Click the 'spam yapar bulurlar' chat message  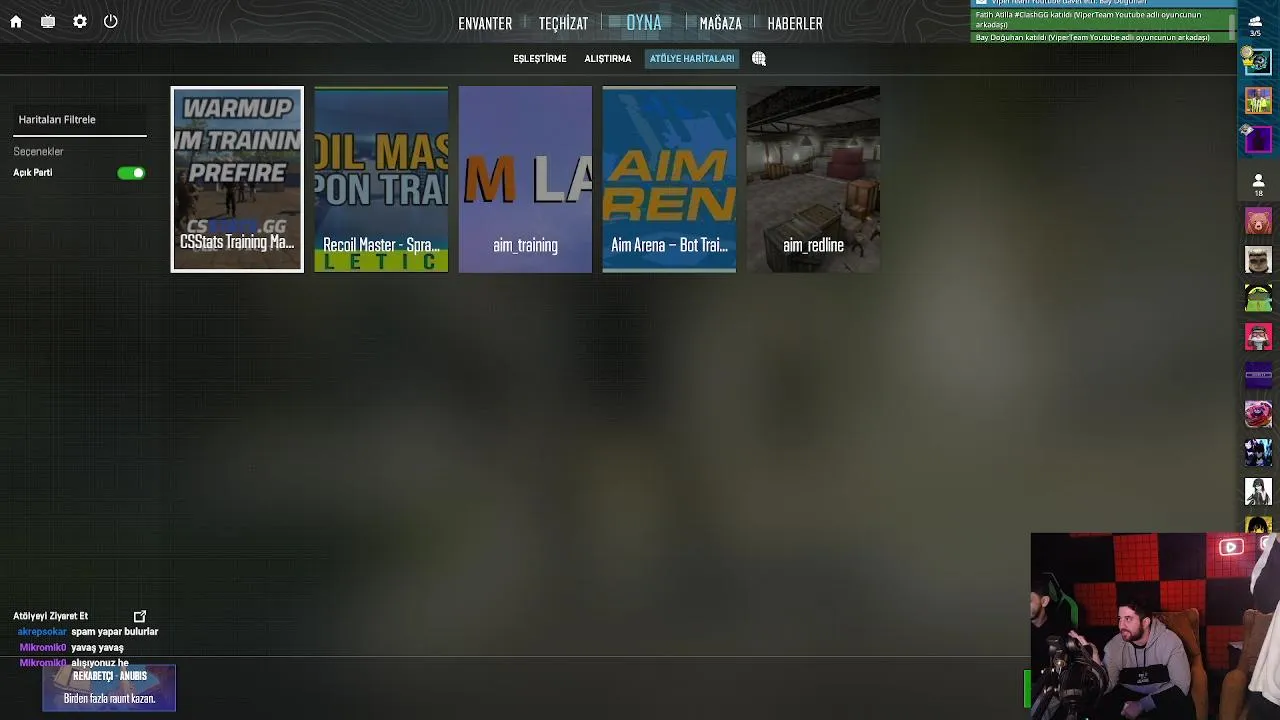coord(114,632)
